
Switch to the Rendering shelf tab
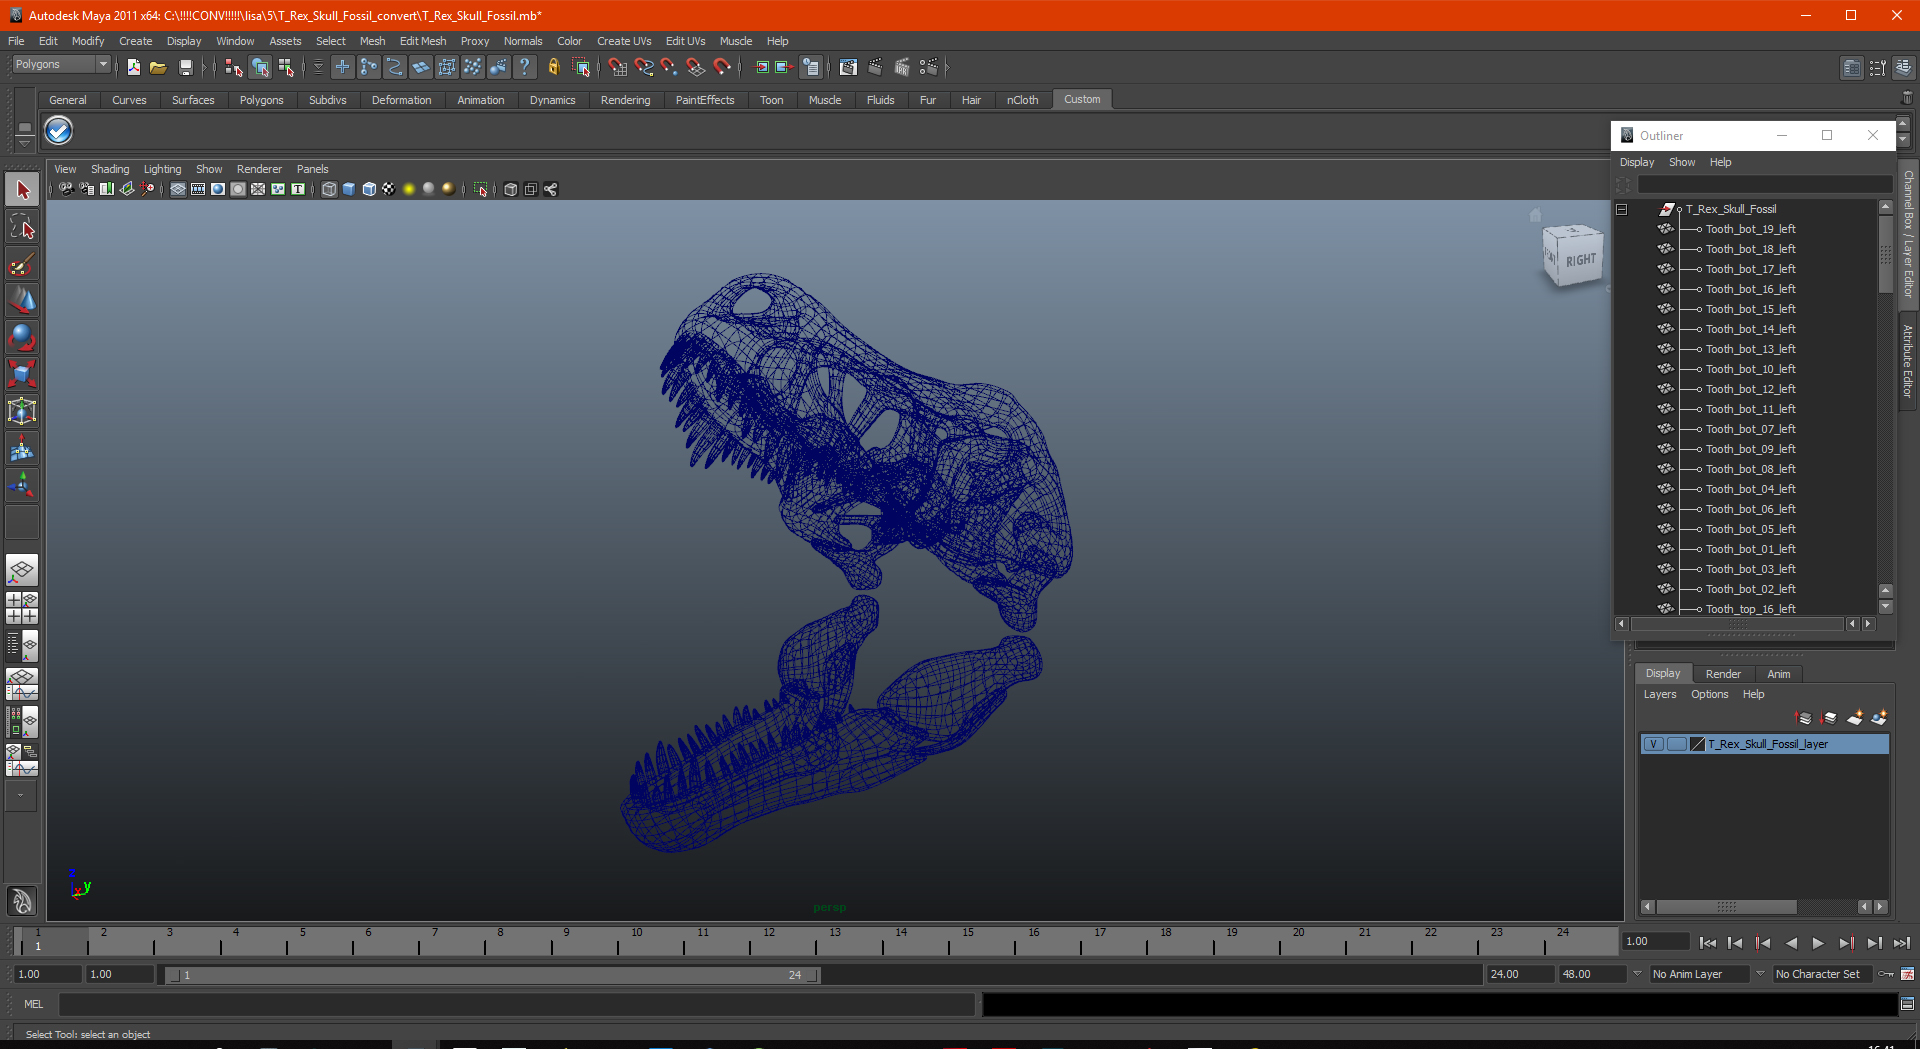pos(625,100)
